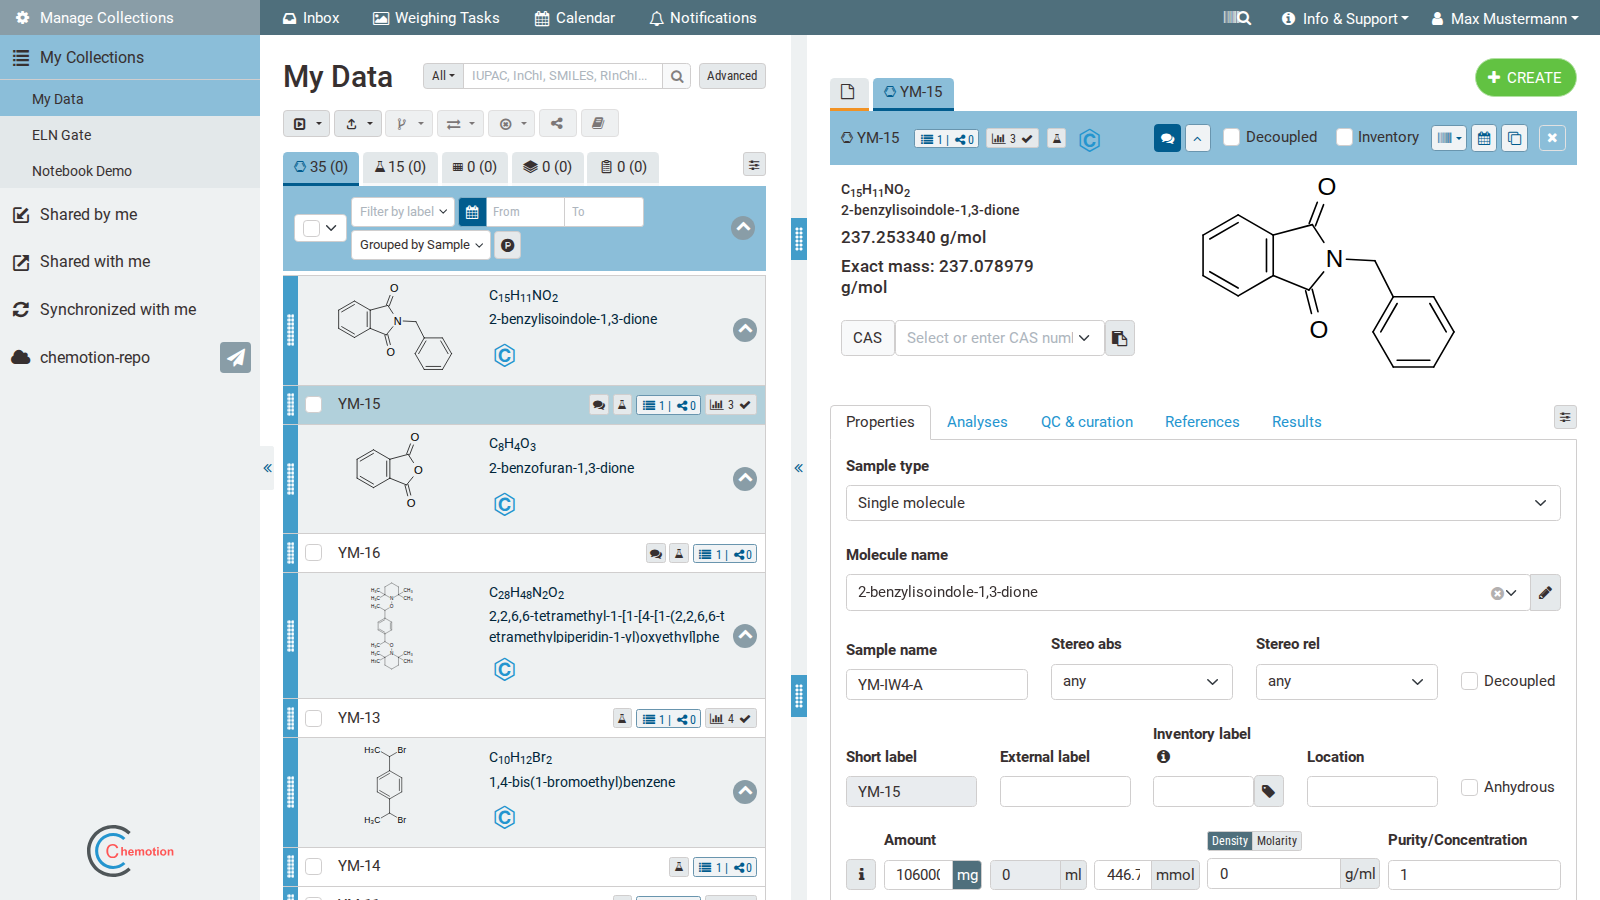
Task: Select the YM-16 sample checkbox
Action: [314, 553]
